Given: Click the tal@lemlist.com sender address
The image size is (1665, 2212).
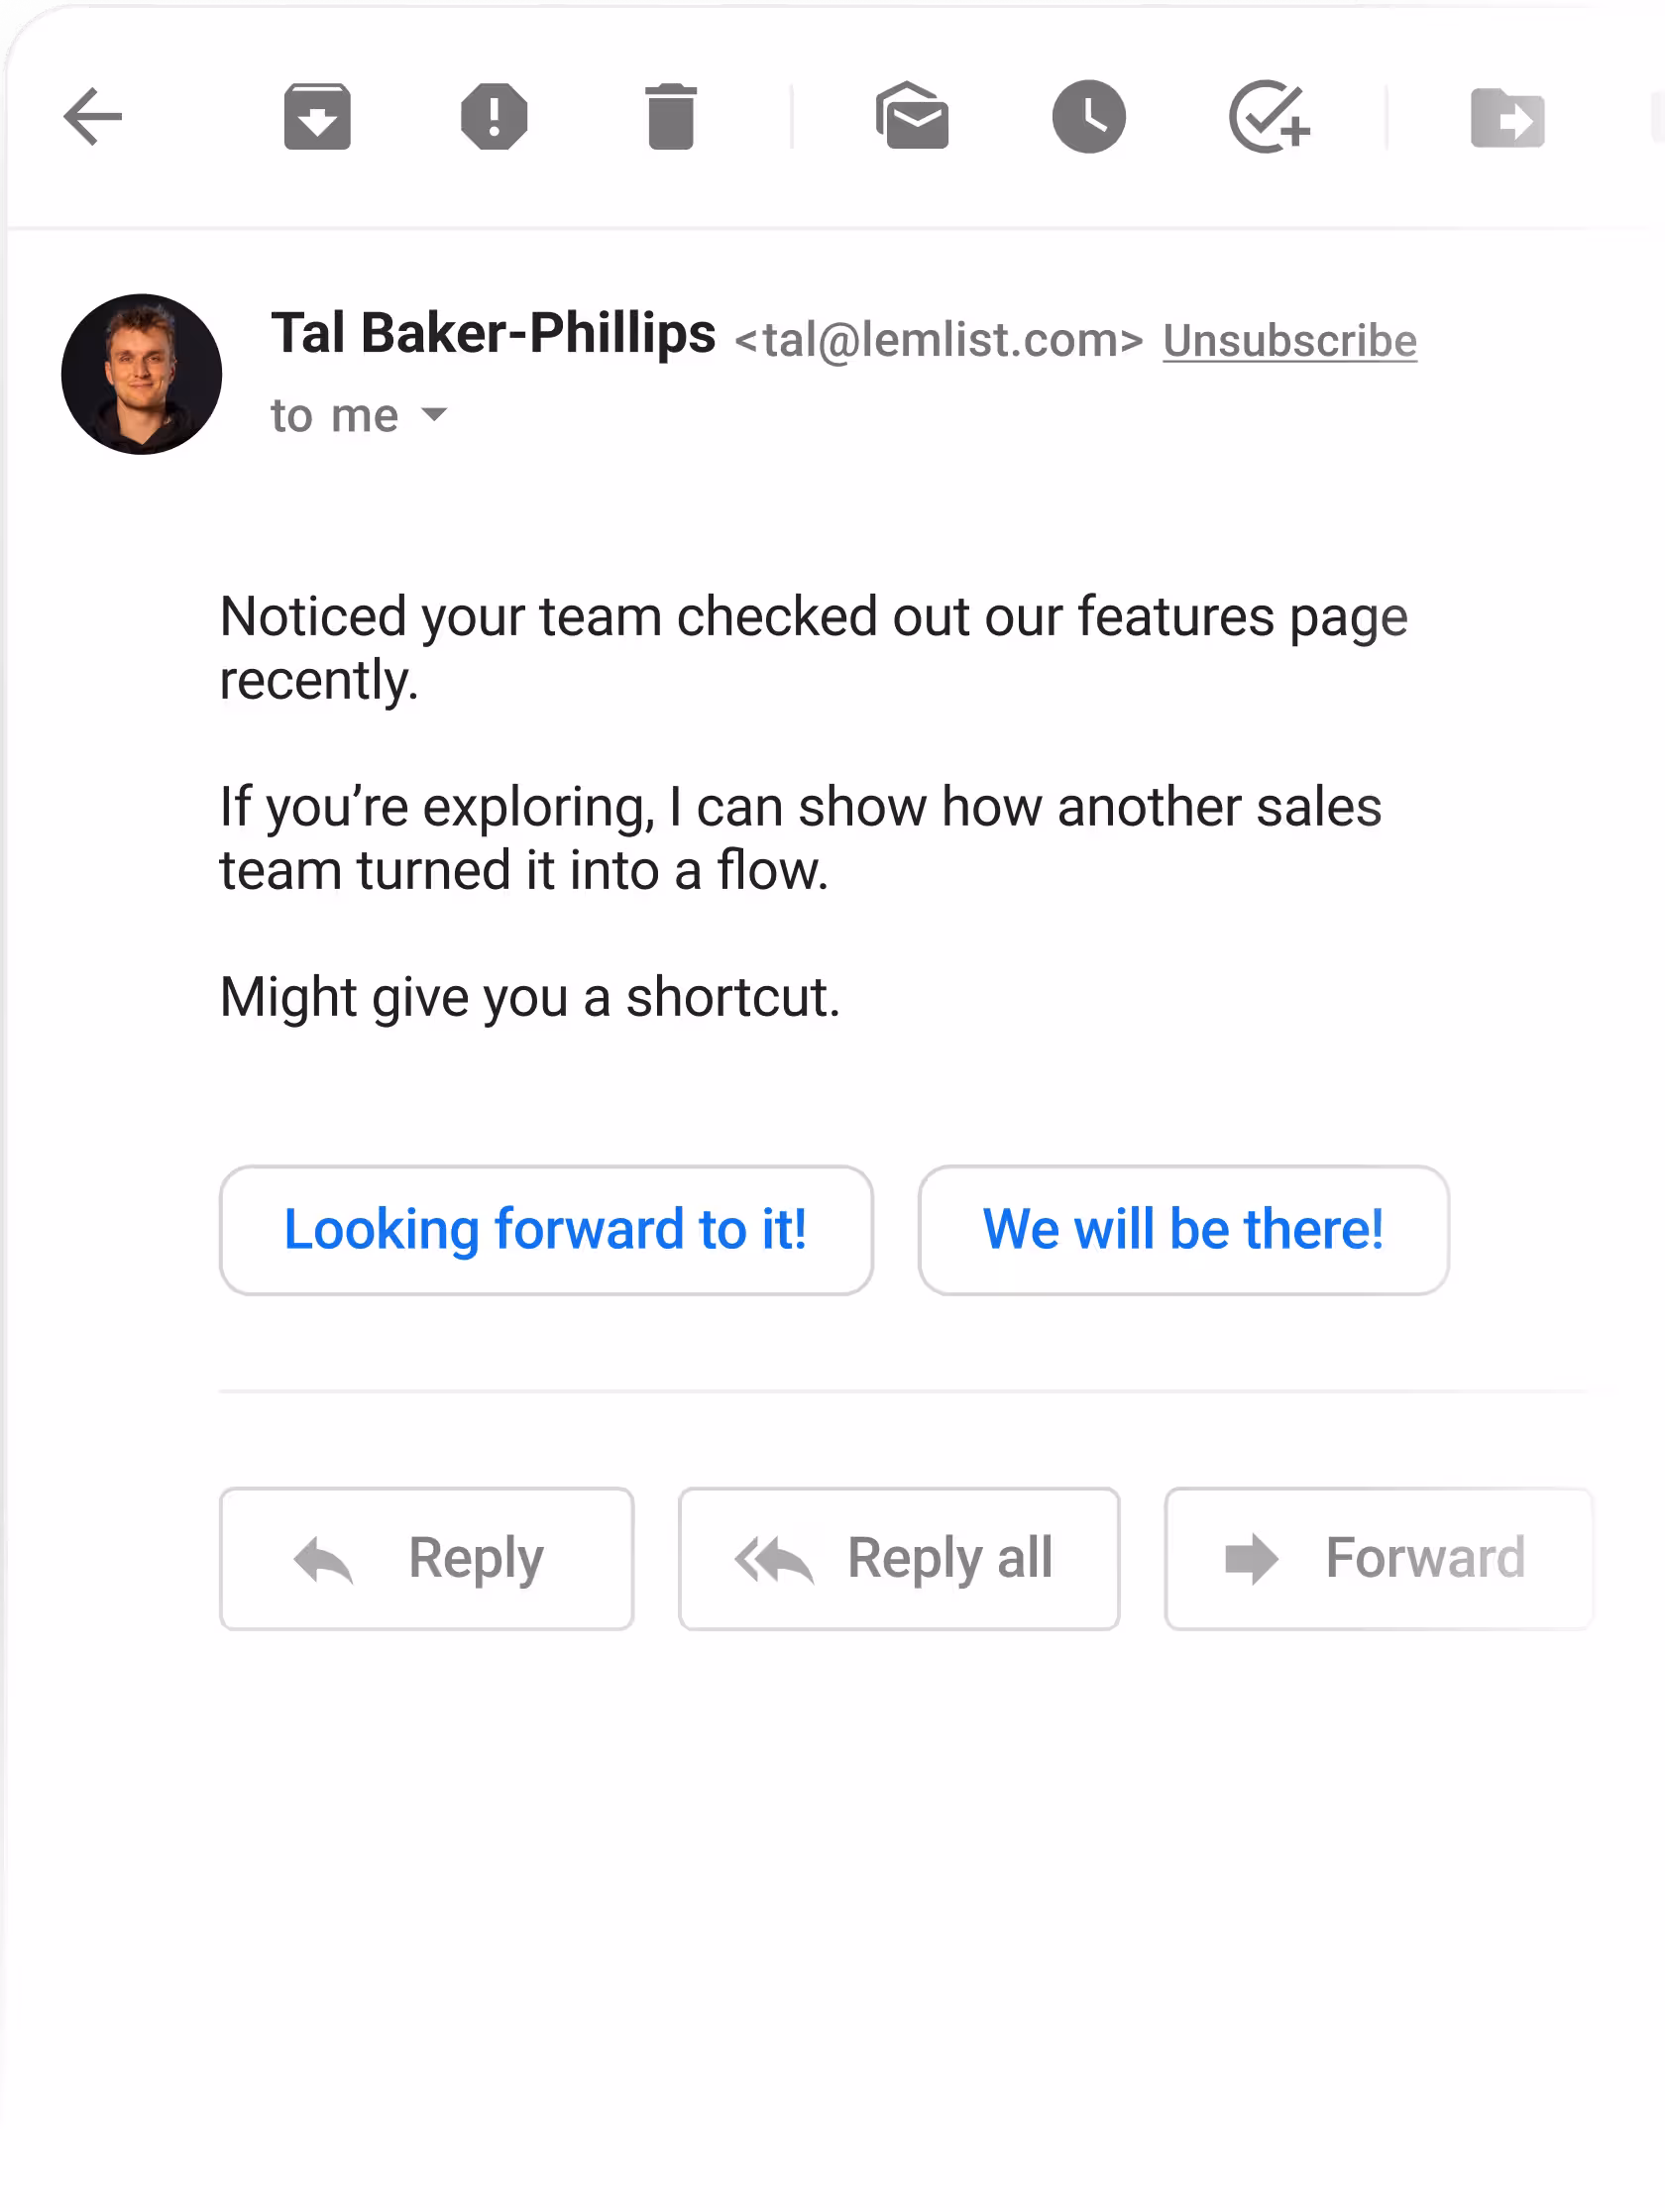Looking at the screenshot, I should [x=938, y=341].
